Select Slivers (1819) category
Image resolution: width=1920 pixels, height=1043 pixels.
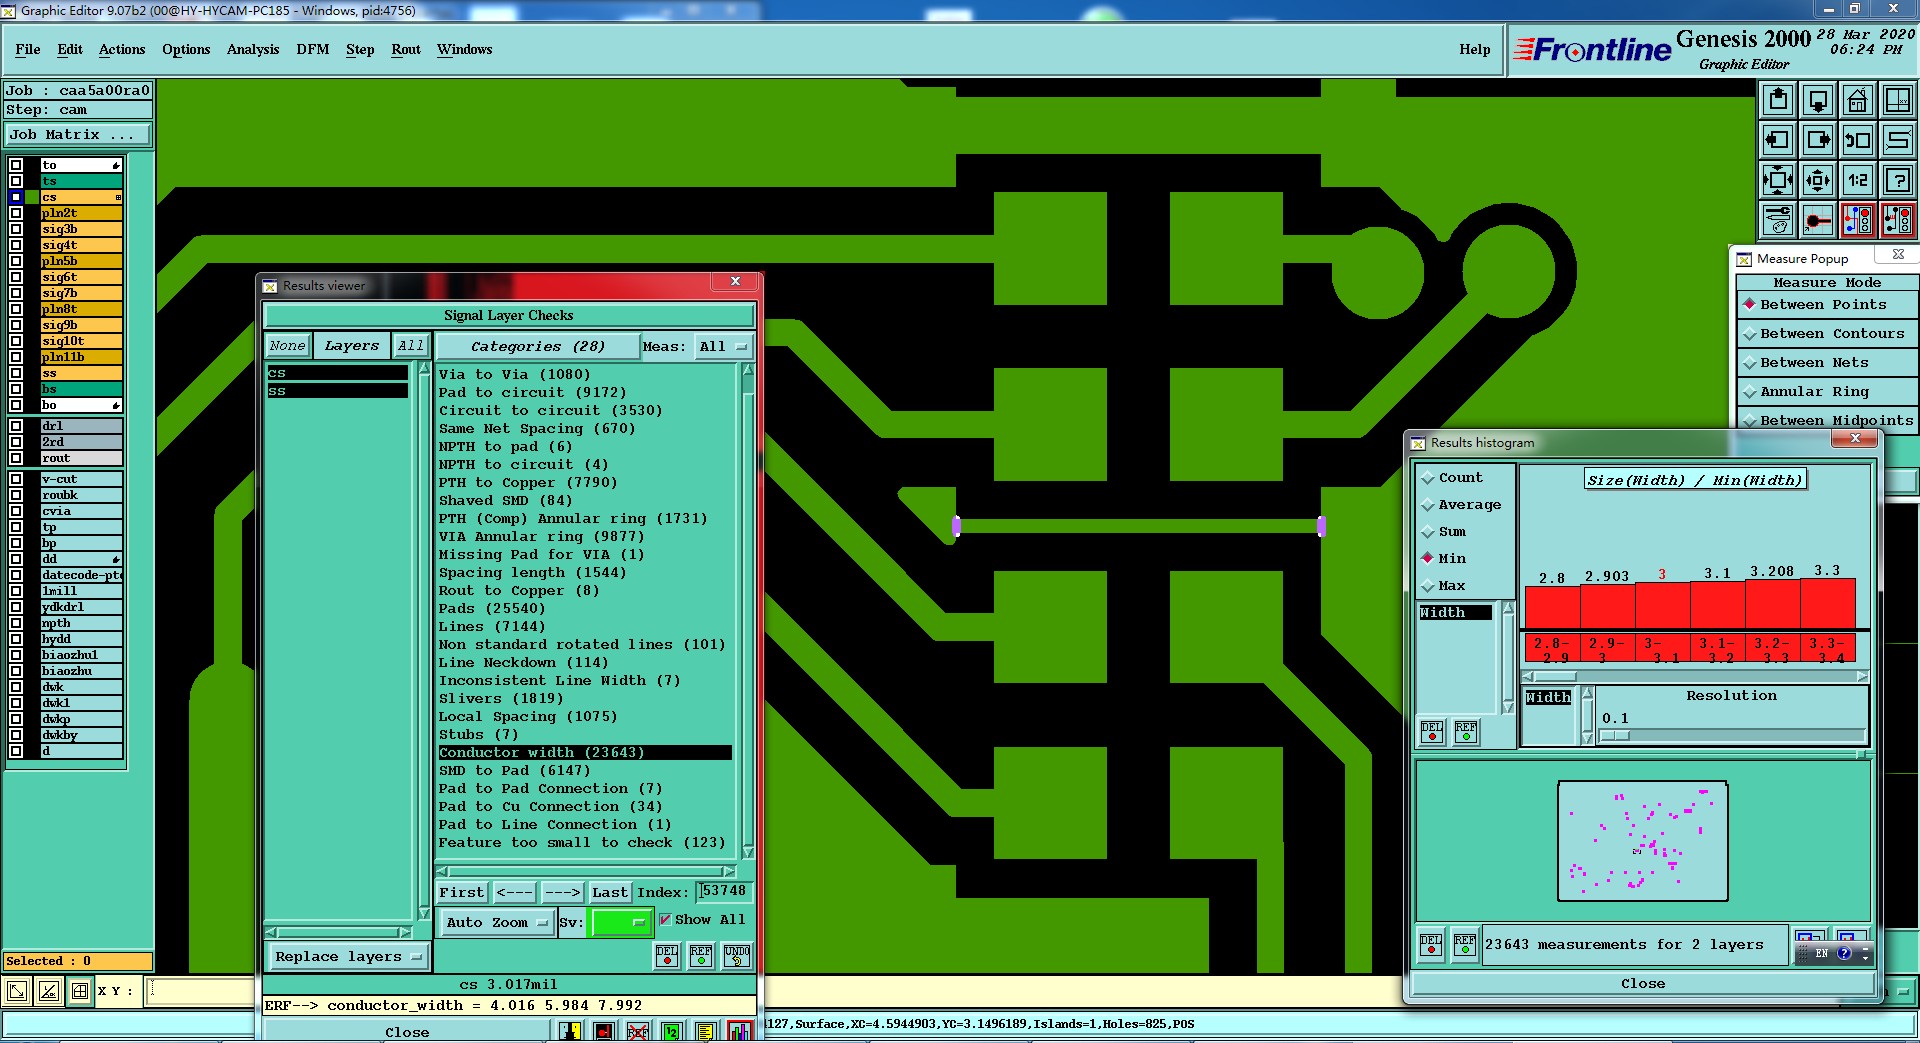500,698
